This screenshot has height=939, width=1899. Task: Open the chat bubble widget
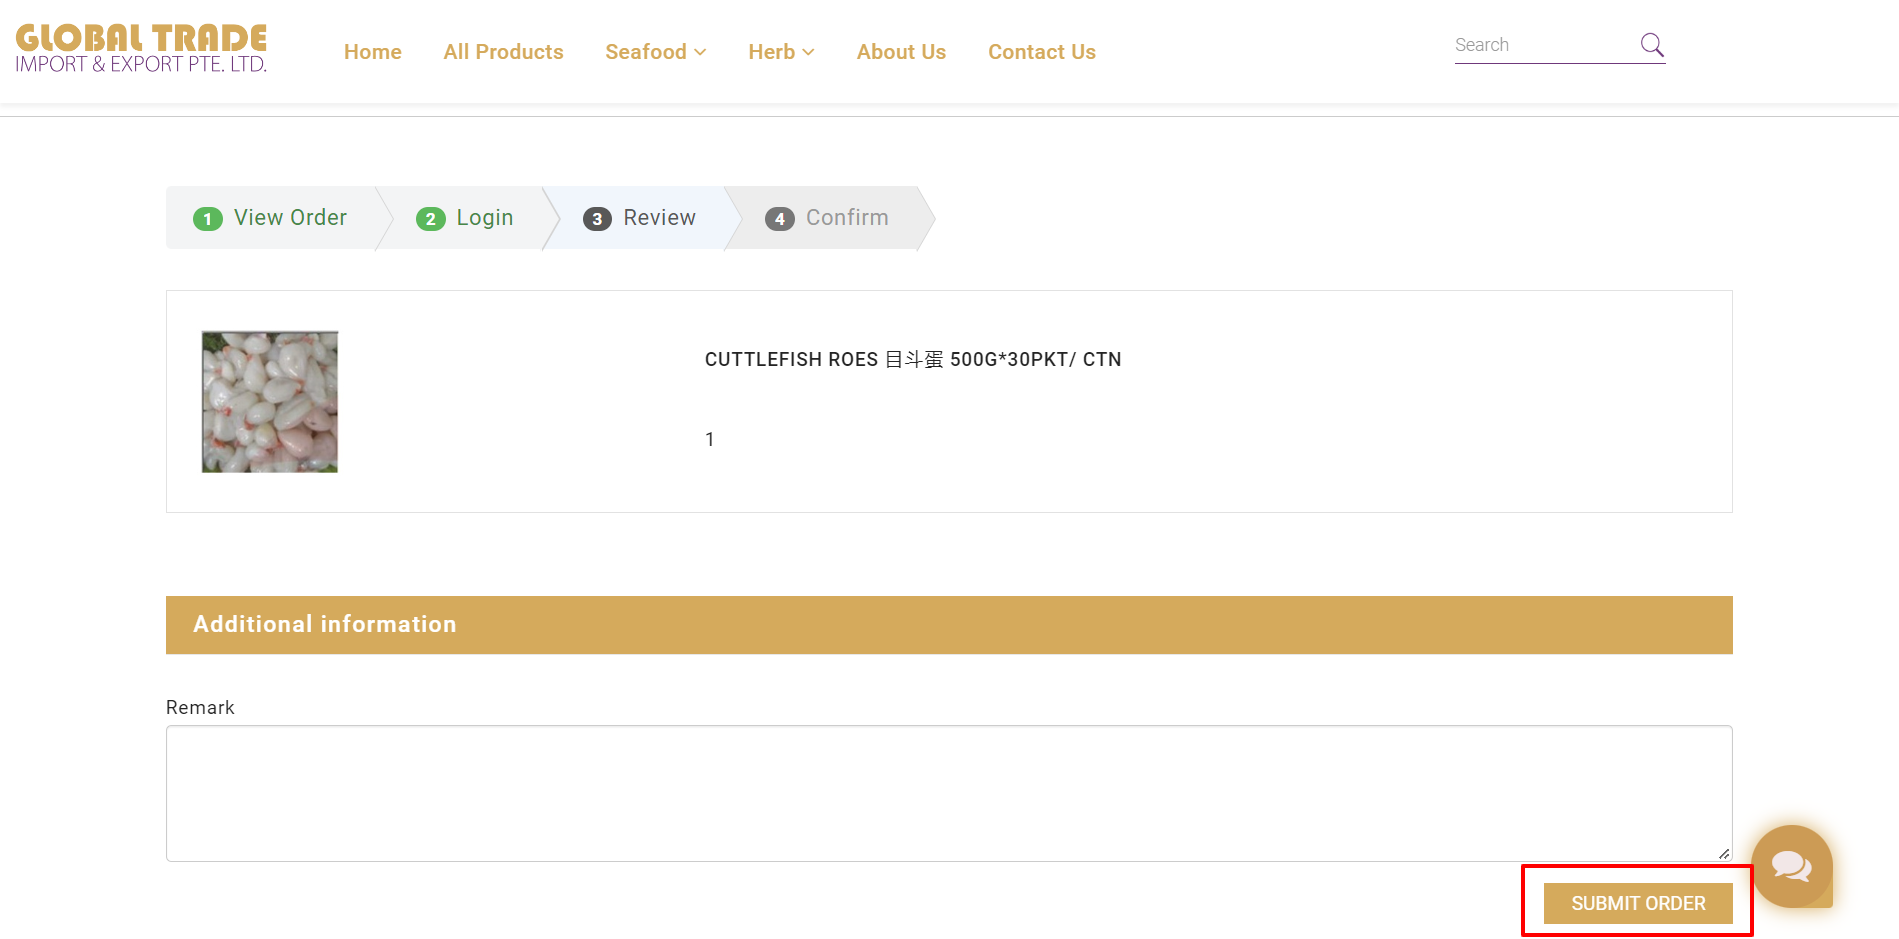1791,865
